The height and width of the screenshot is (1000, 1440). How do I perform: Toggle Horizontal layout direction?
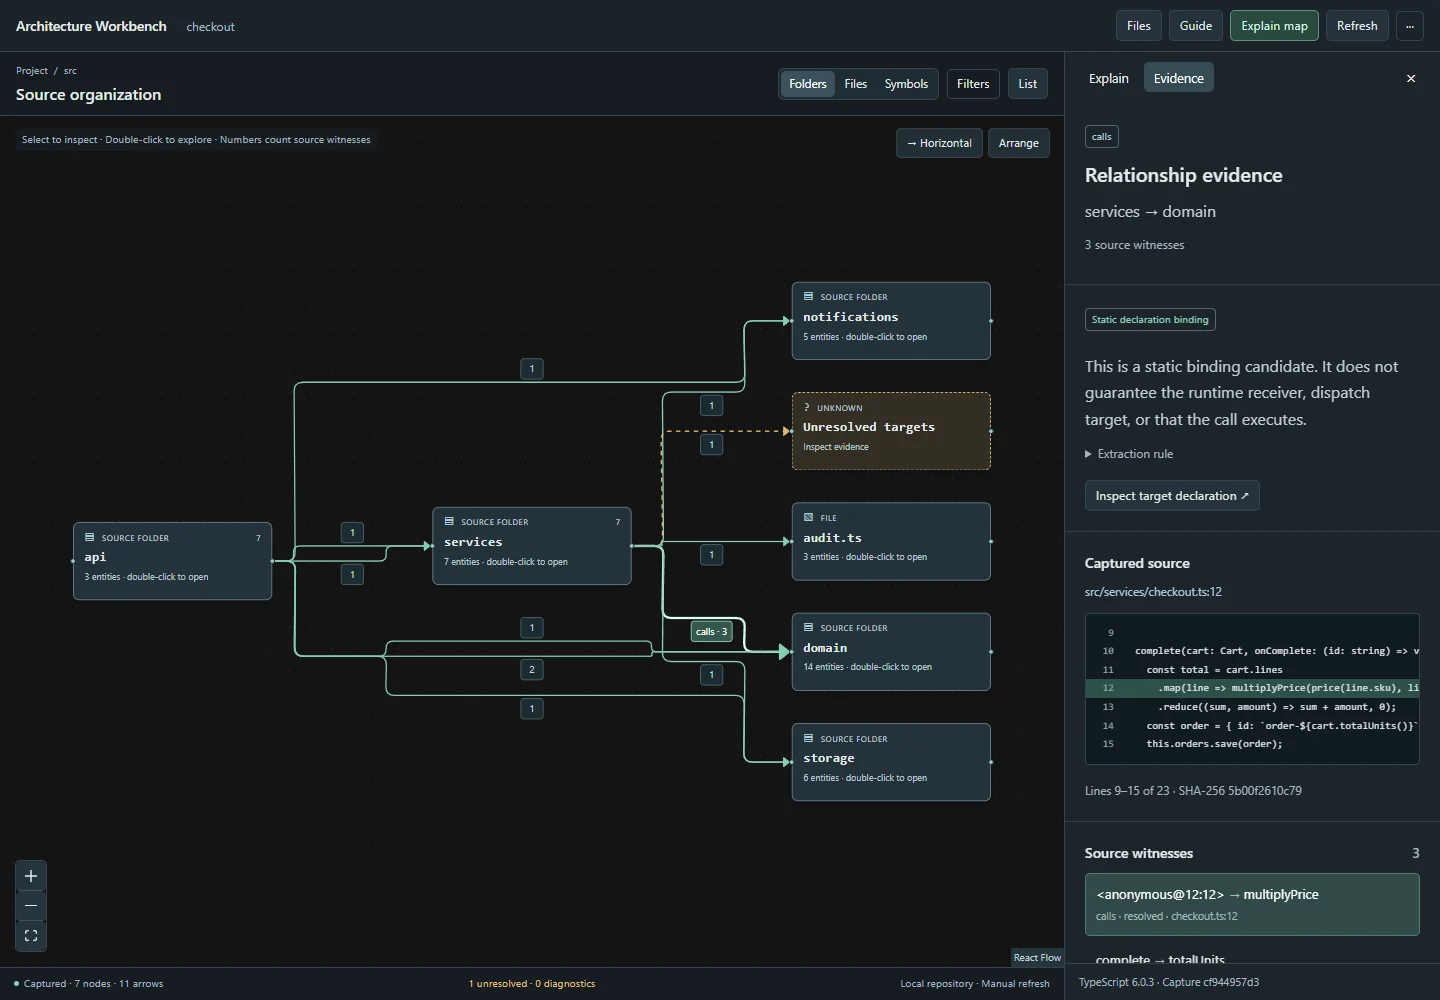pos(939,143)
